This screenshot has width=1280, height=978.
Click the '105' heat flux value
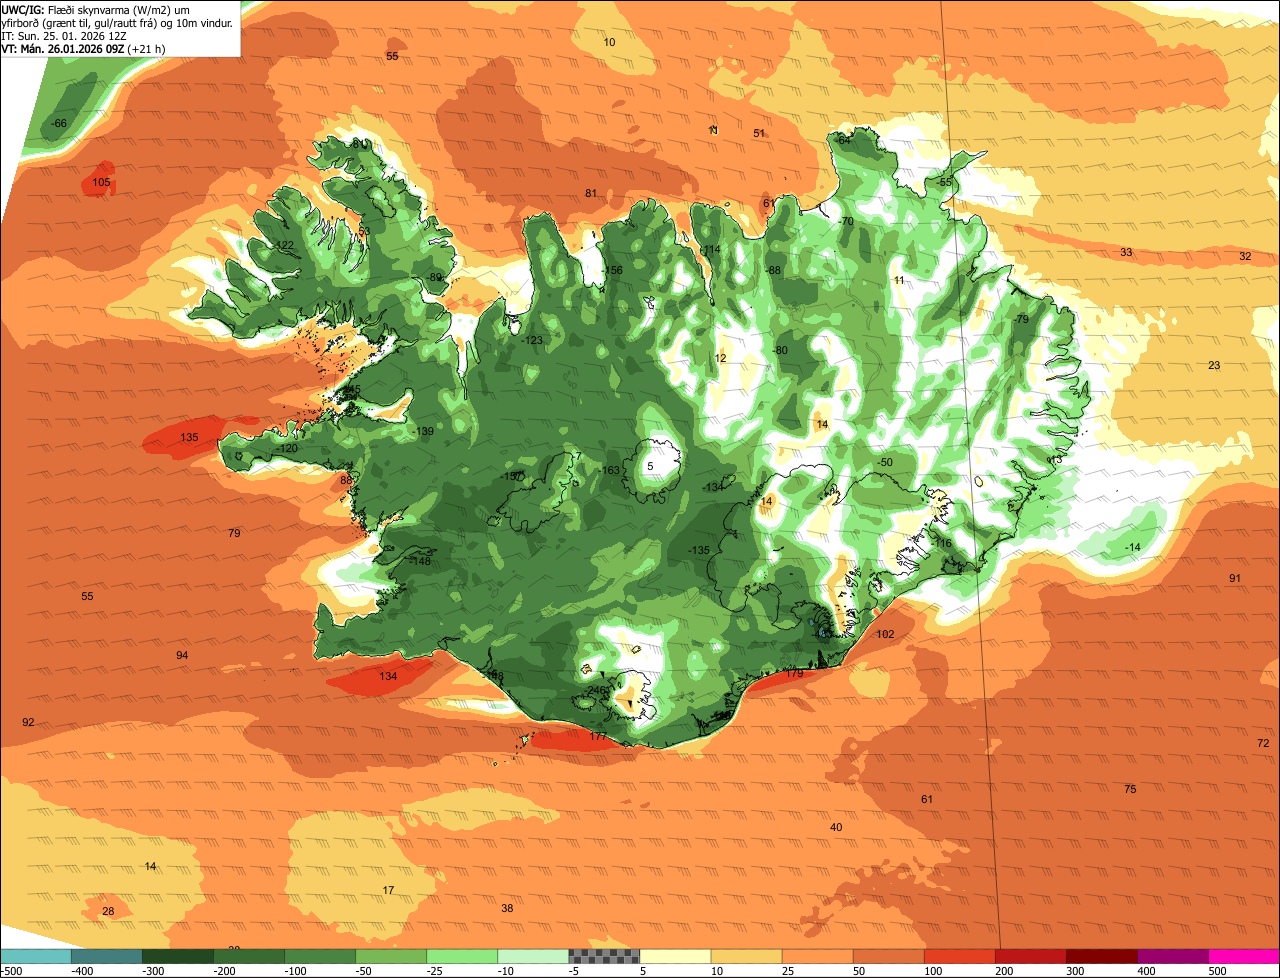point(101,182)
